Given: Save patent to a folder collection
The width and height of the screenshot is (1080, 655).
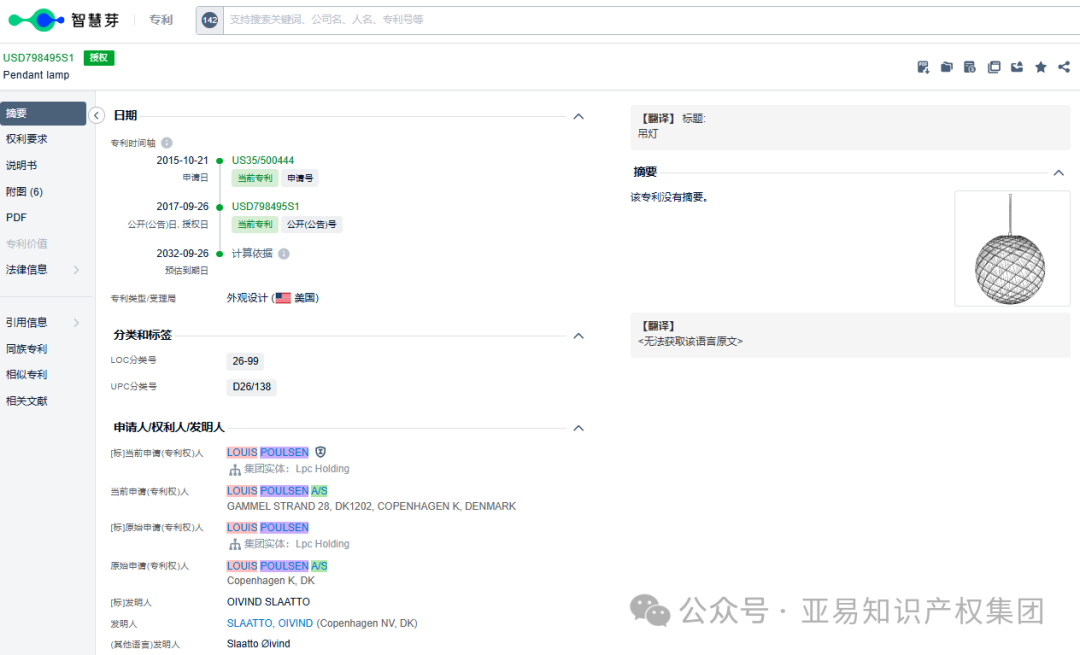Looking at the screenshot, I should click(946, 67).
